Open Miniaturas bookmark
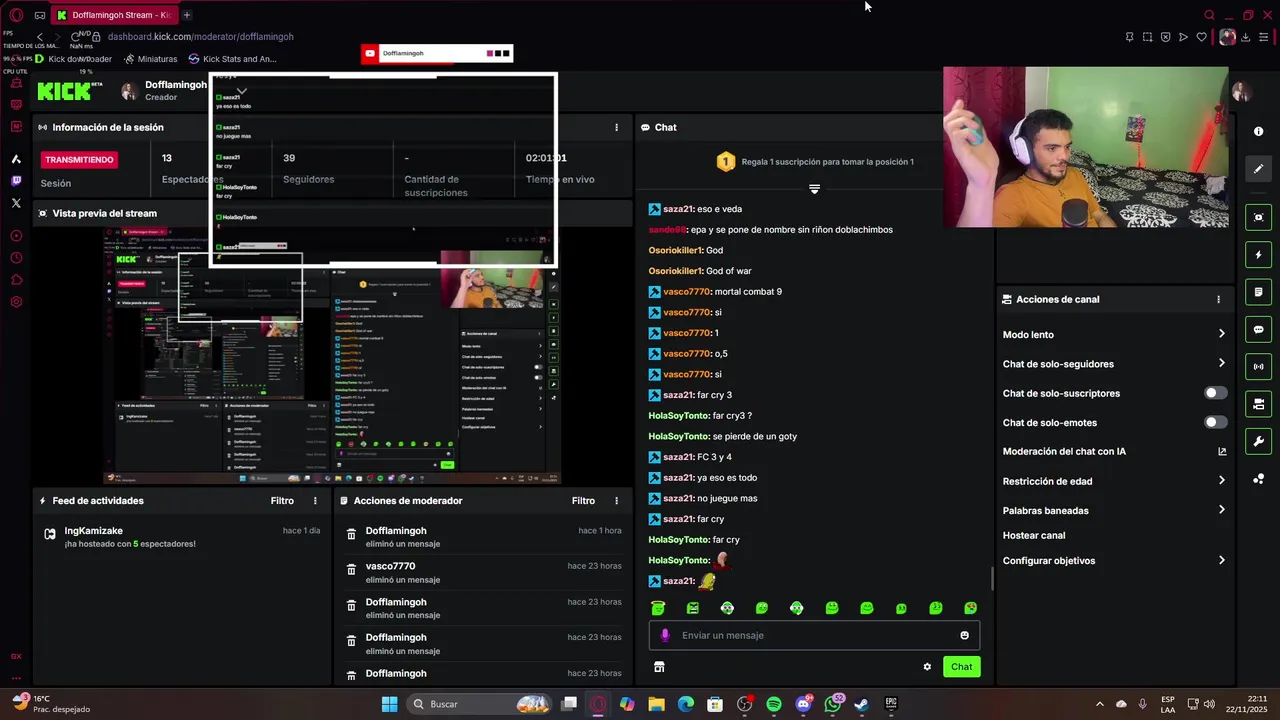Image resolution: width=1280 pixels, height=720 pixels. pyautogui.click(x=150, y=59)
